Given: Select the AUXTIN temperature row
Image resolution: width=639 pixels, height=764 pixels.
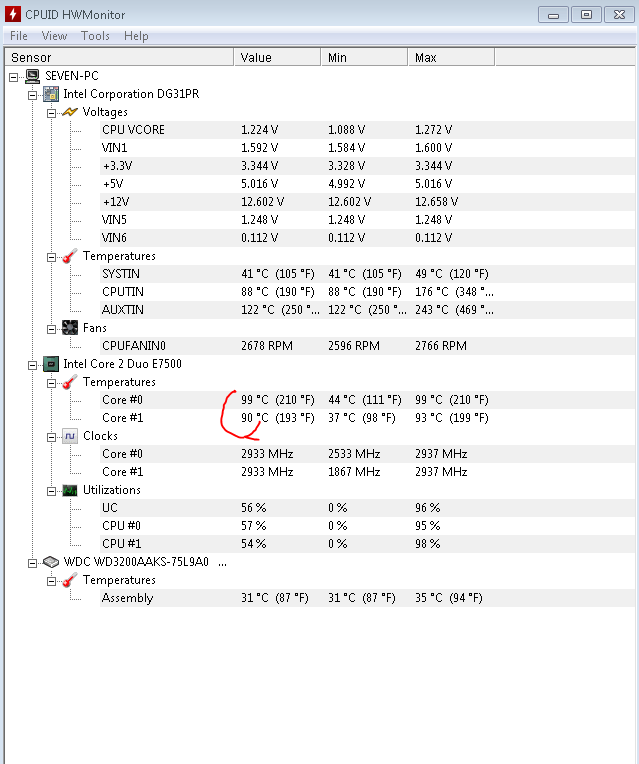Looking at the screenshot, I should point(368,310).
